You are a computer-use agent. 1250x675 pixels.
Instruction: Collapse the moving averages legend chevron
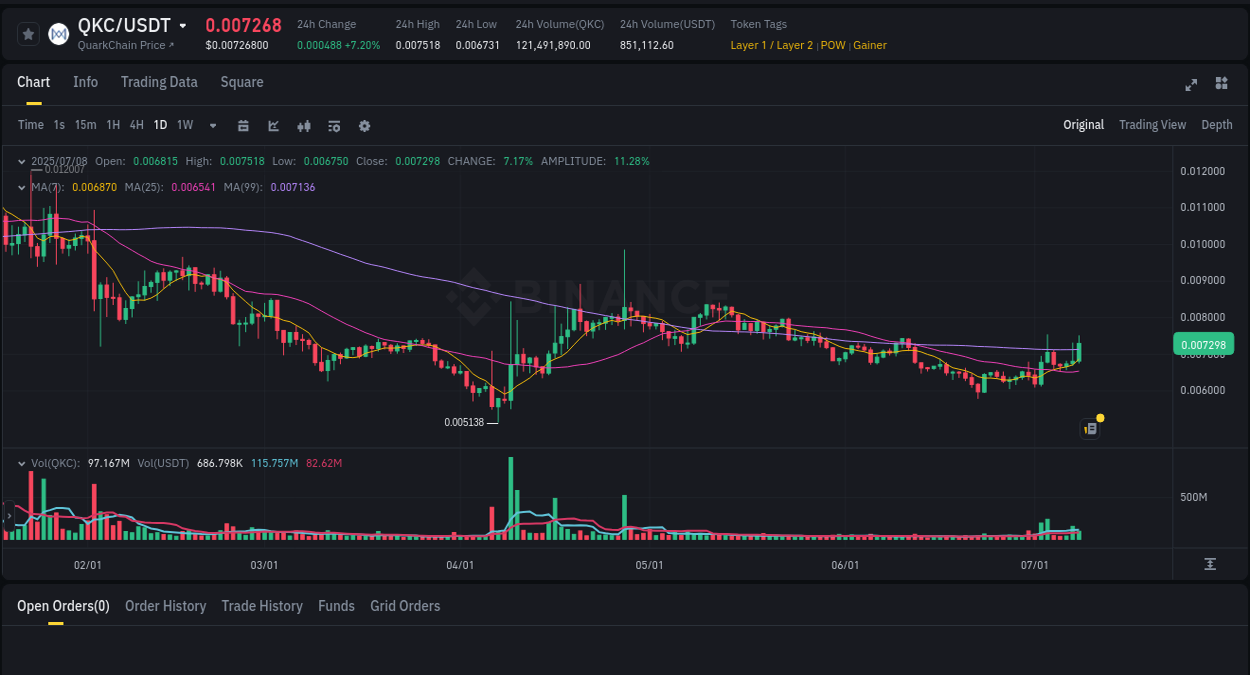22,186
